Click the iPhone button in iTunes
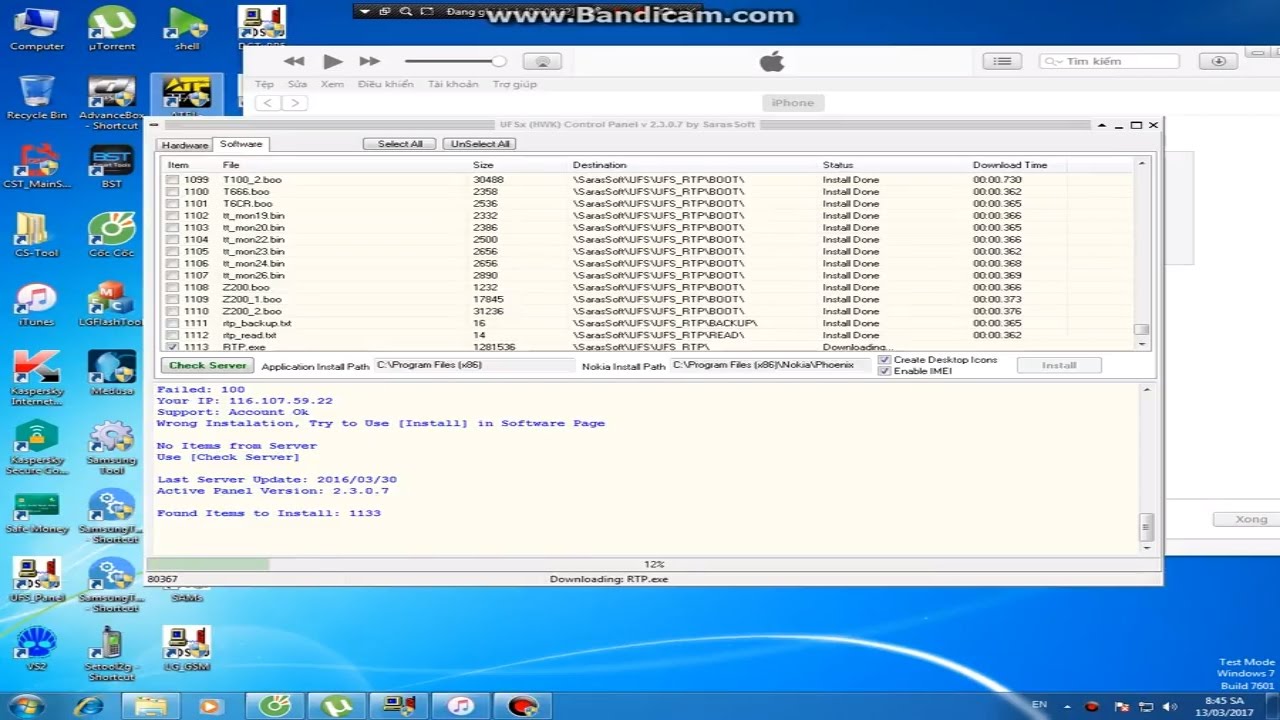This screenshot has height=720, width=1280. 793,103
